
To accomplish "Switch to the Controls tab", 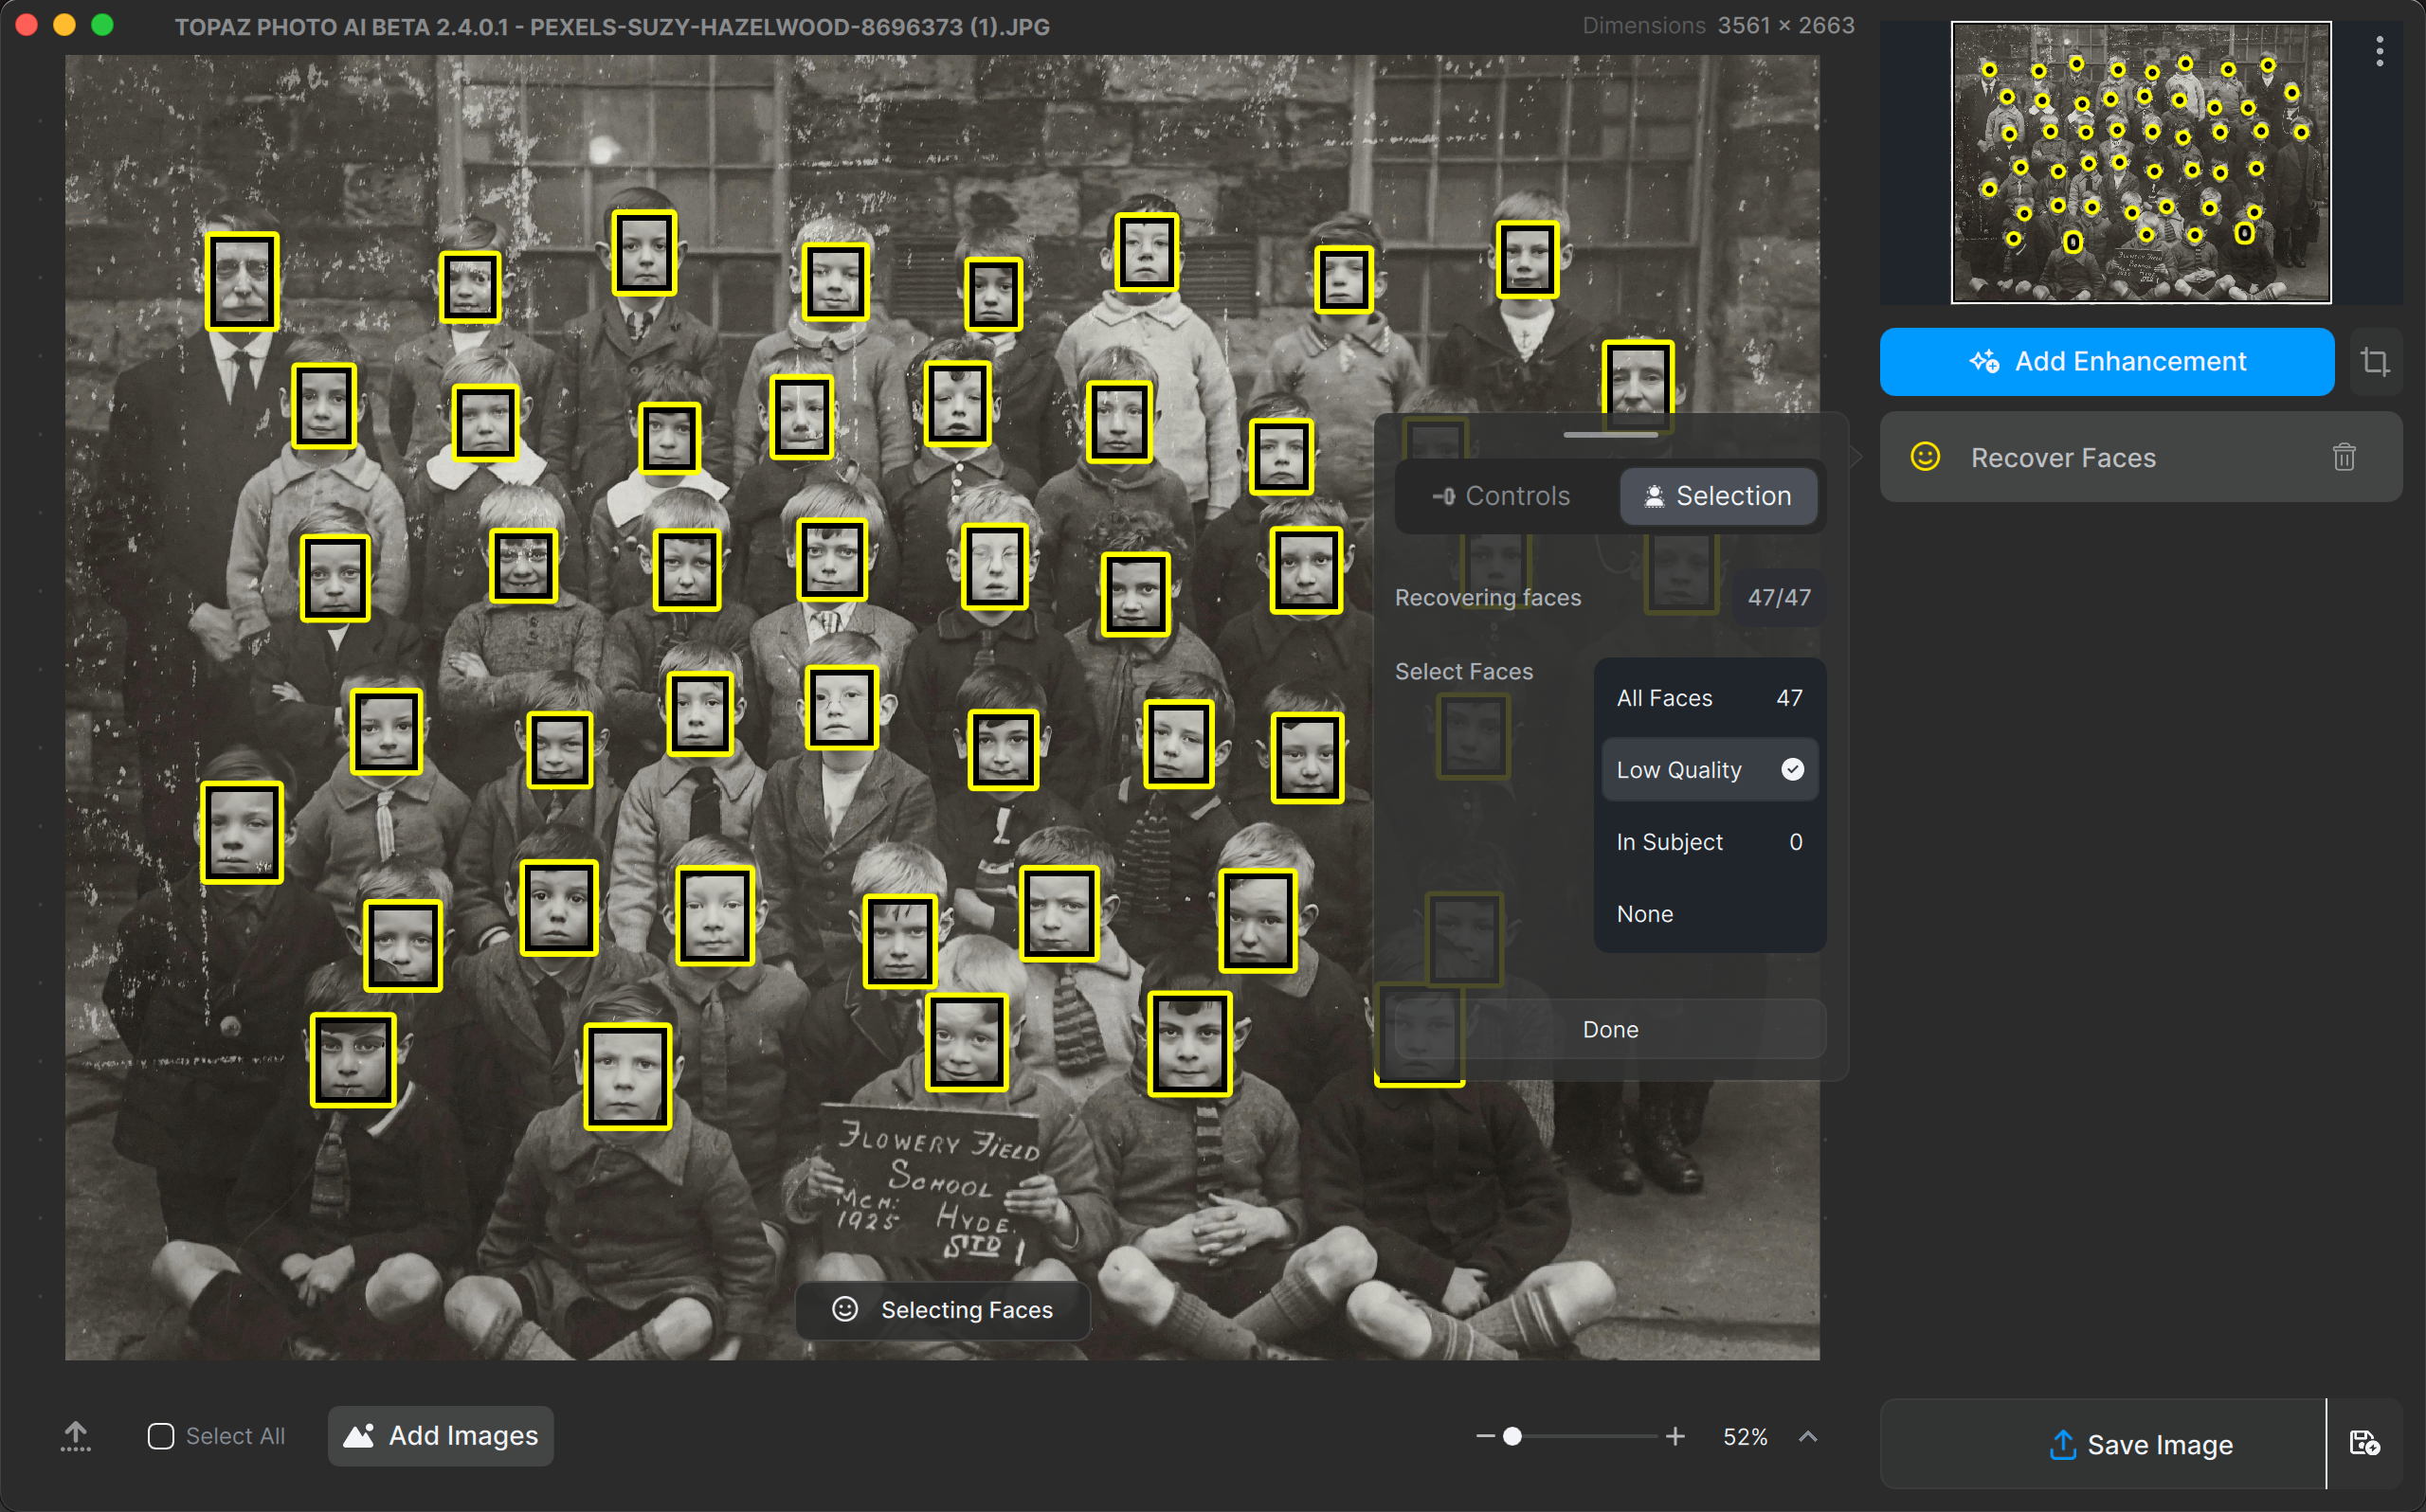I will [1502, 496].
